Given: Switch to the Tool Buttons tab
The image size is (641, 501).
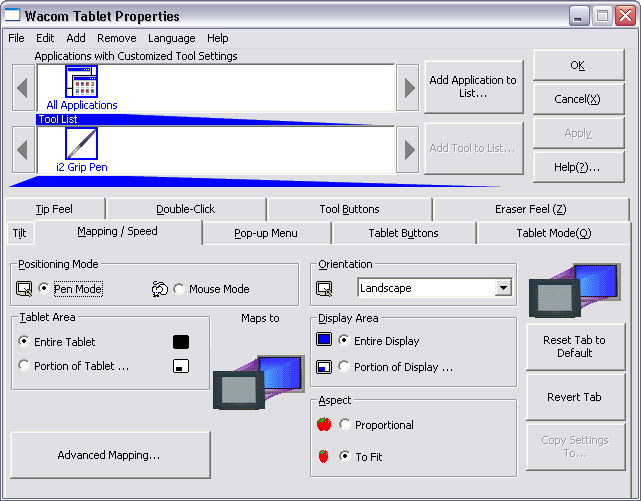Looking at the screenshot, I should click(349, 209).
